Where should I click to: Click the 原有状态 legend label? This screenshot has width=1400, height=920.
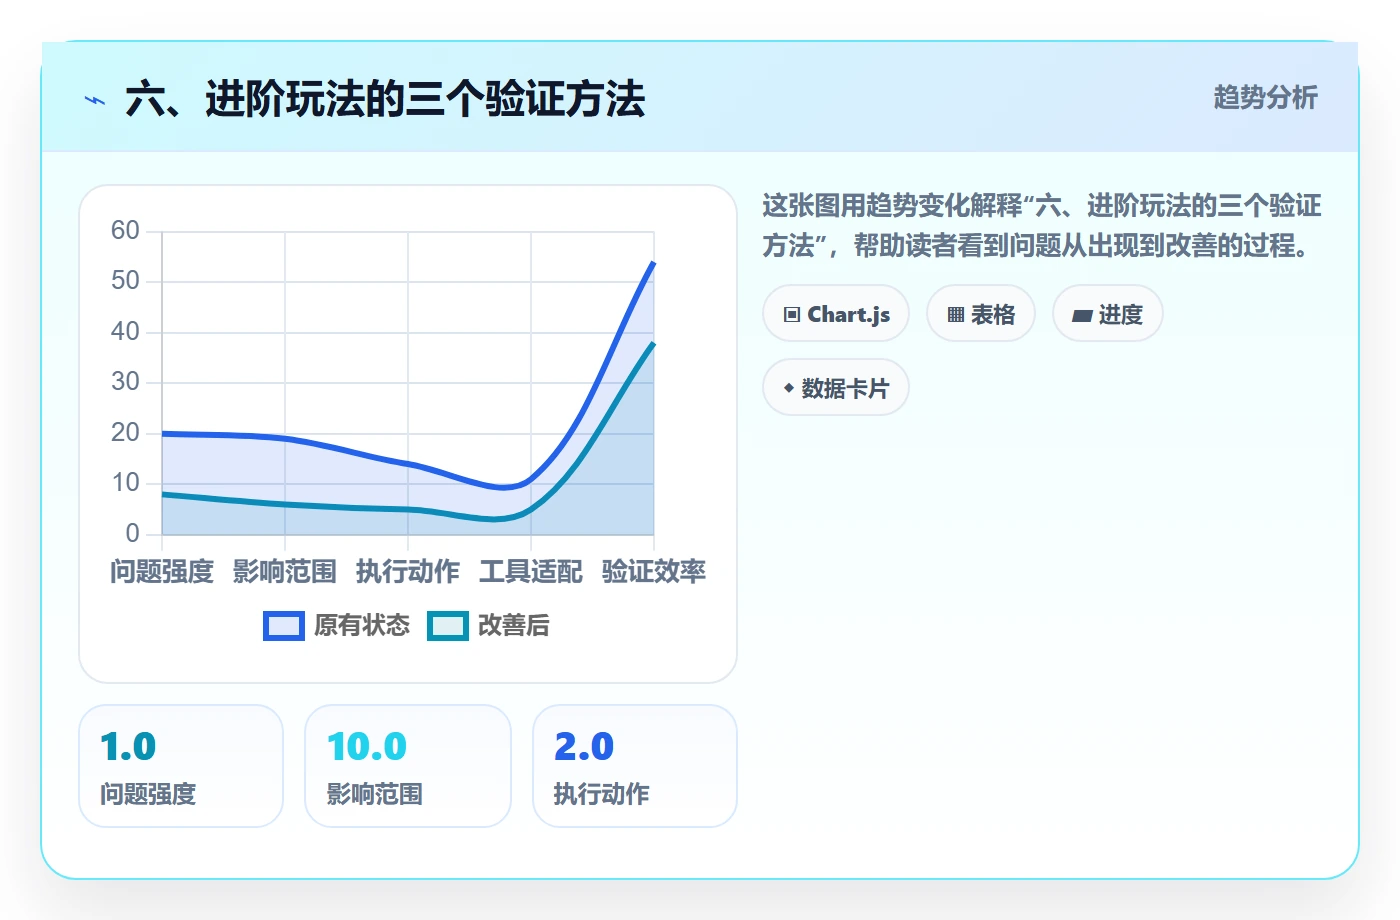coord(362,626)
